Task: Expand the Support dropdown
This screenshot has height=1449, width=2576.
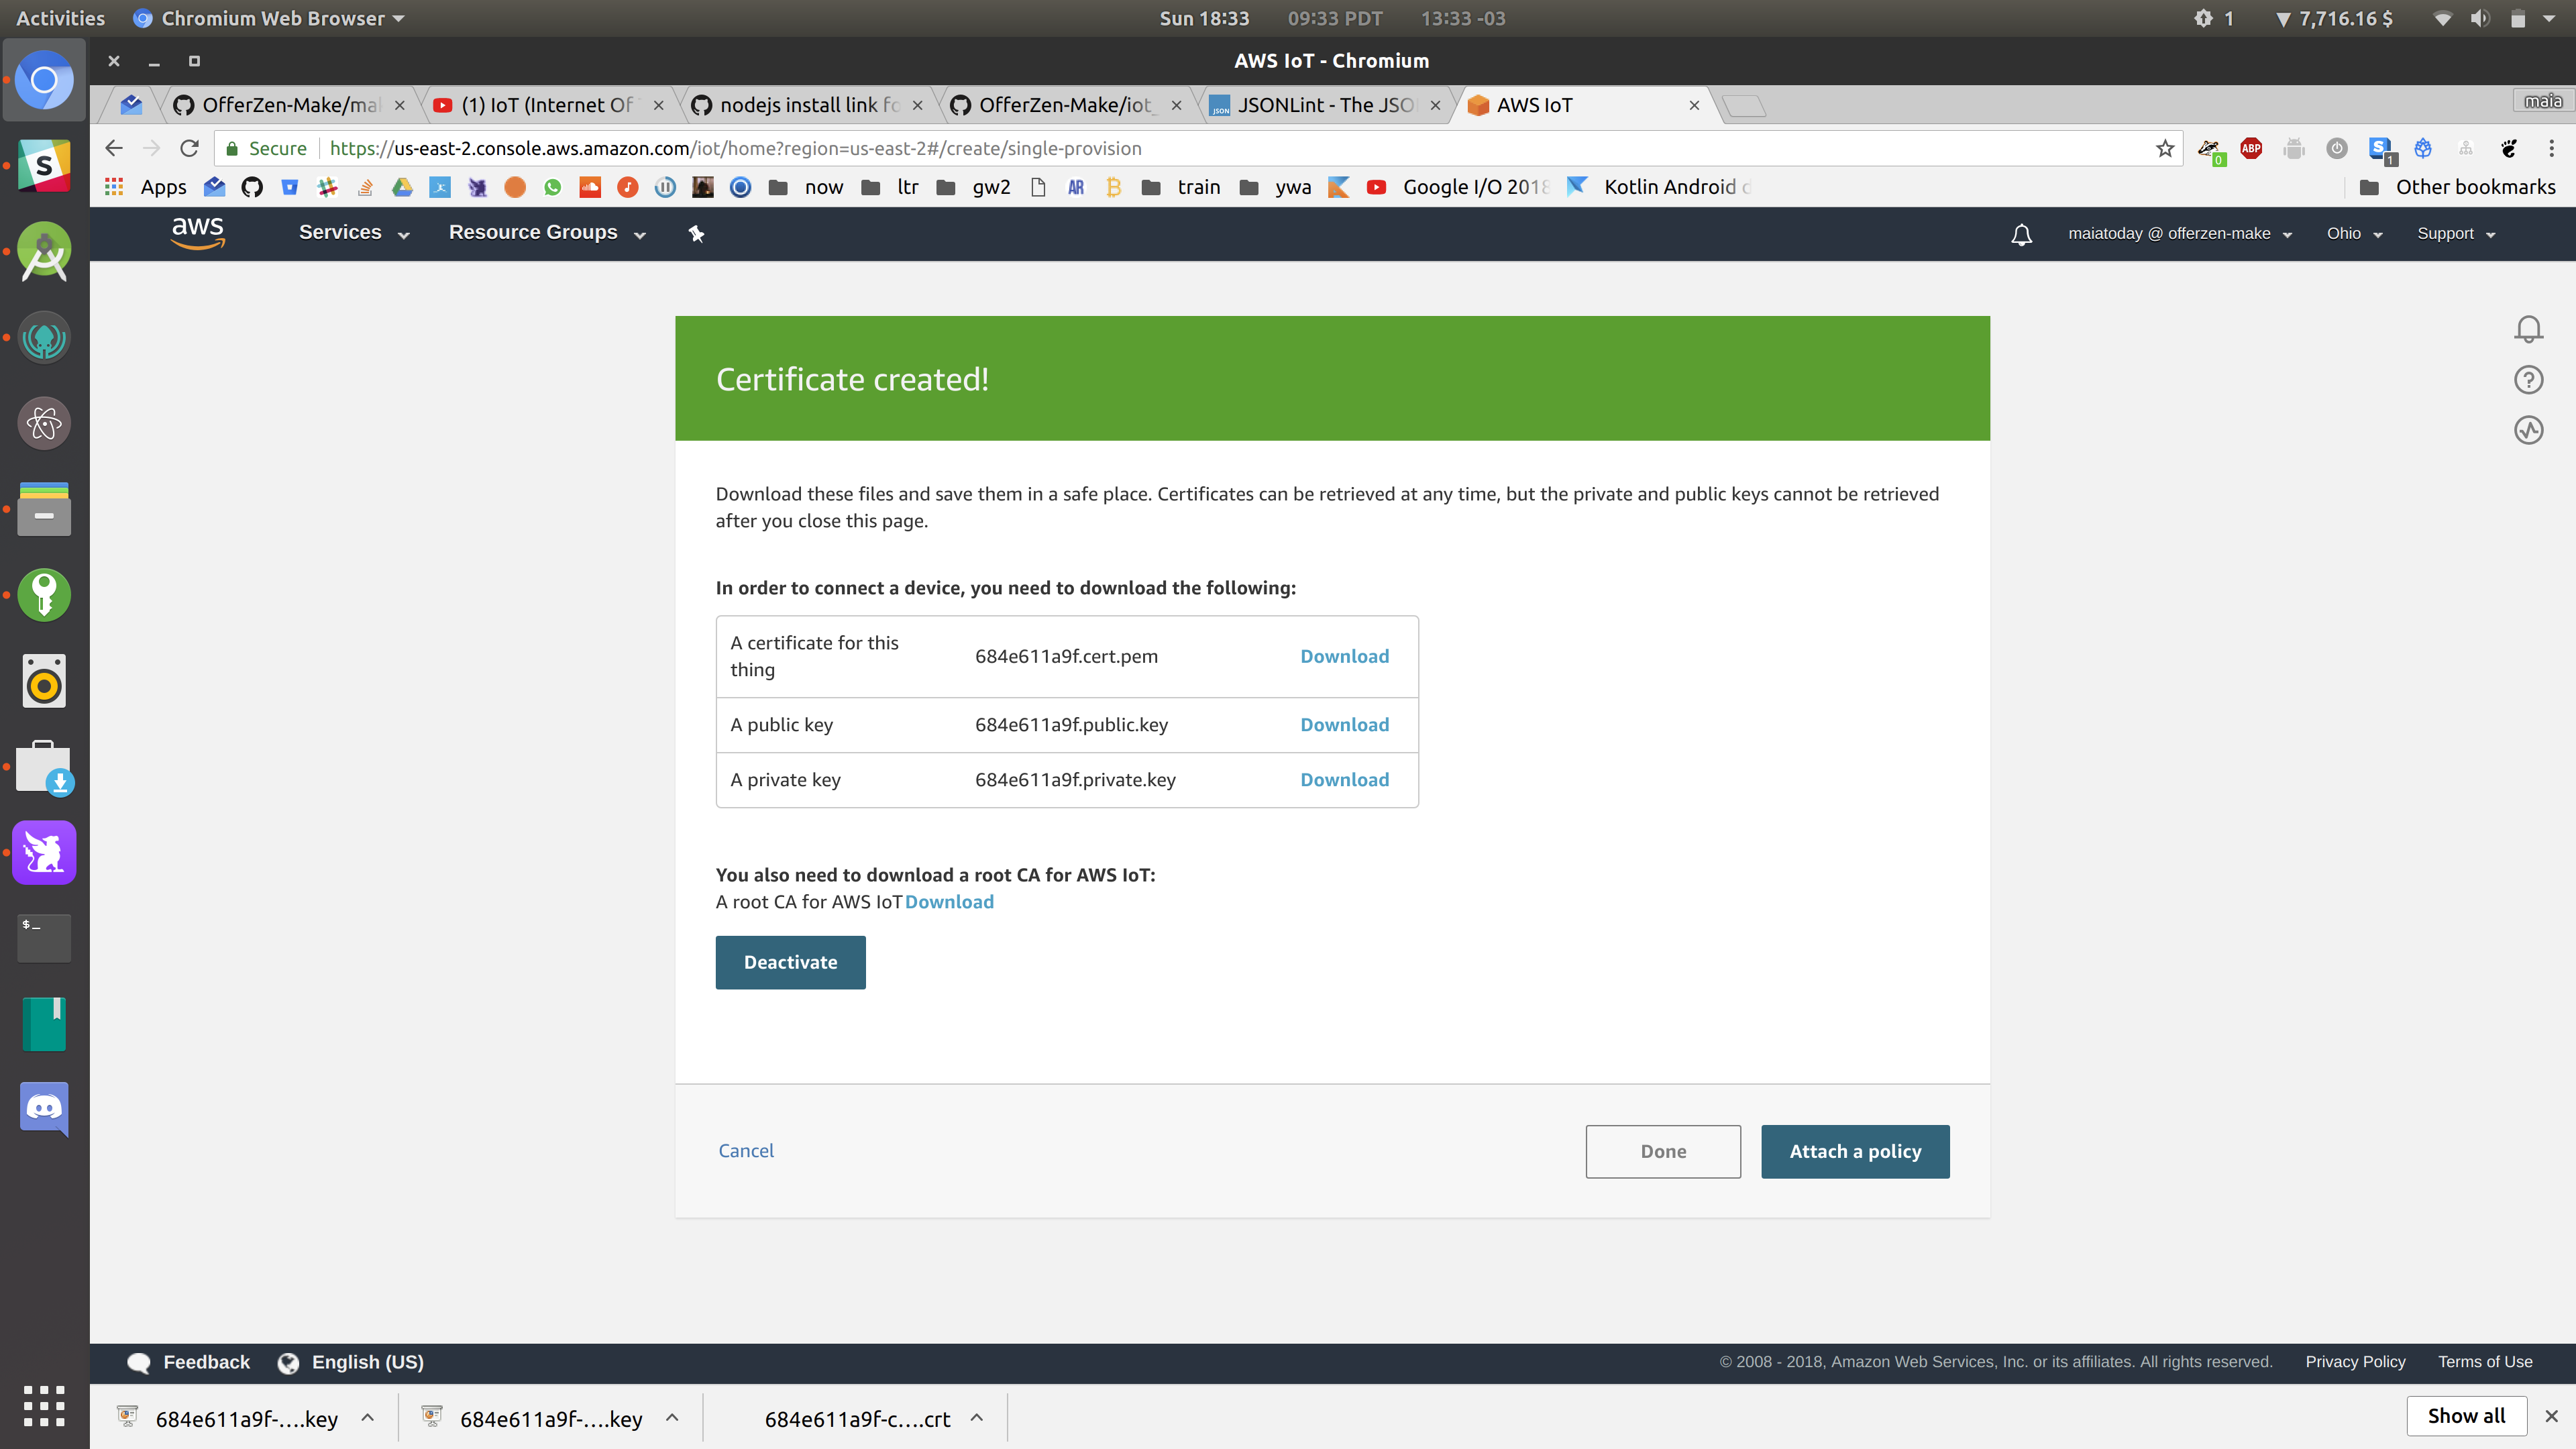Action: click(x=2456, y=234)
